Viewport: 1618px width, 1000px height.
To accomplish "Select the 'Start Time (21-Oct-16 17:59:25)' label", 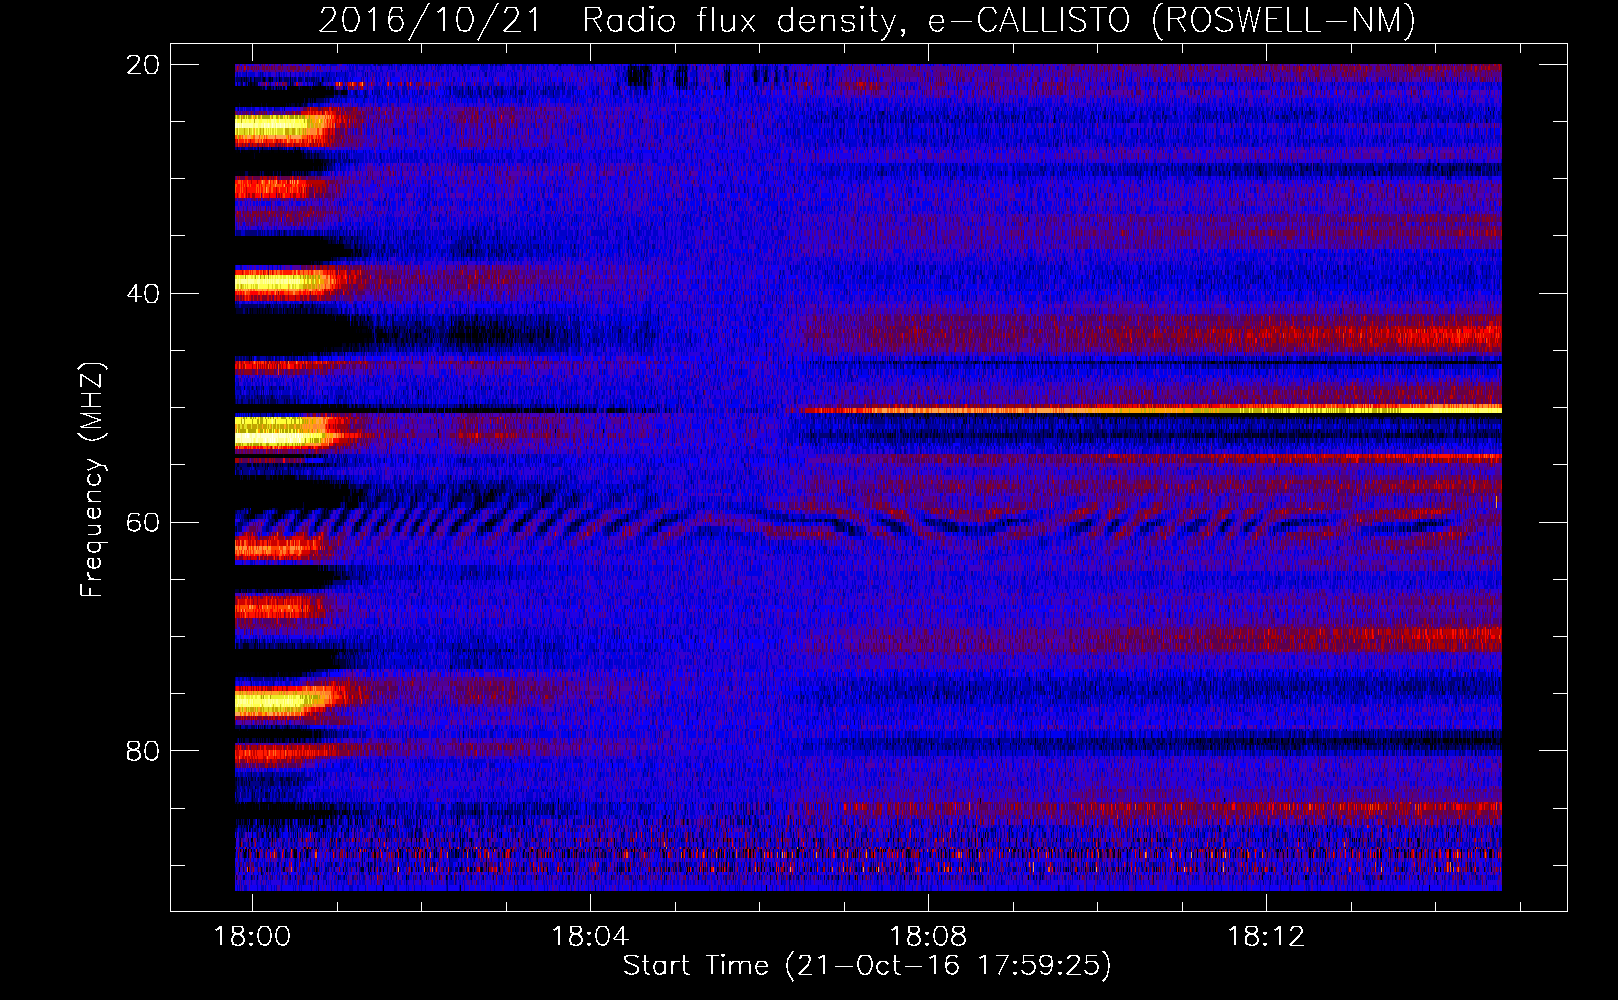I will pos(867,966).
